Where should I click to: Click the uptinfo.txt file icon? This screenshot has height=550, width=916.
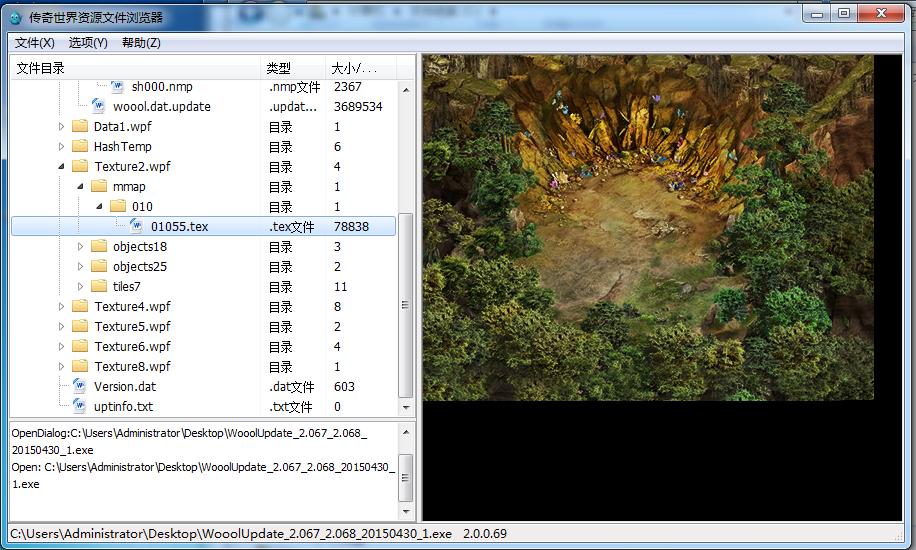tap(79, 406)
